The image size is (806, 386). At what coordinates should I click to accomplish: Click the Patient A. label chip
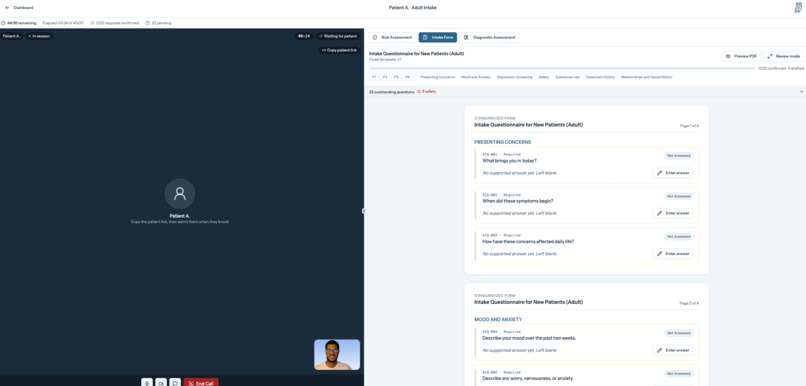(x=11, y=36)
